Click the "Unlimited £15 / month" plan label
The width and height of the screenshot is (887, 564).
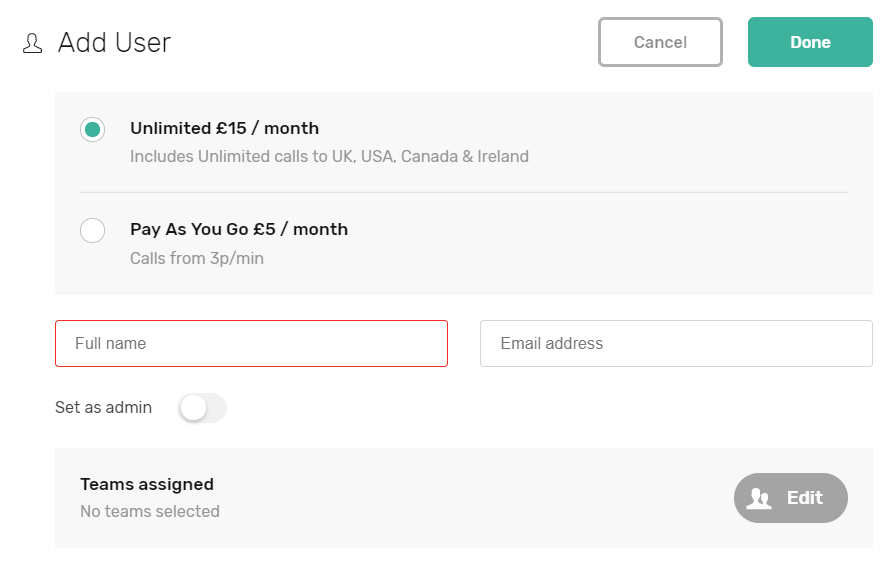(x=224, y=128)
